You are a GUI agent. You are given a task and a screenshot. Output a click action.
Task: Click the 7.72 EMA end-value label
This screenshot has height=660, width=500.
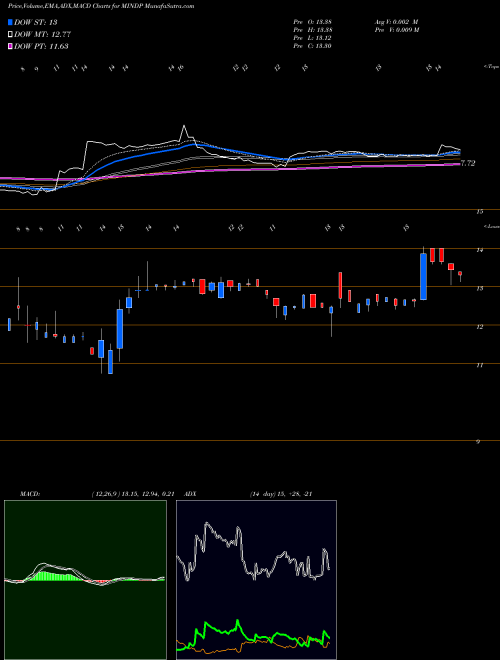point(468,163)
